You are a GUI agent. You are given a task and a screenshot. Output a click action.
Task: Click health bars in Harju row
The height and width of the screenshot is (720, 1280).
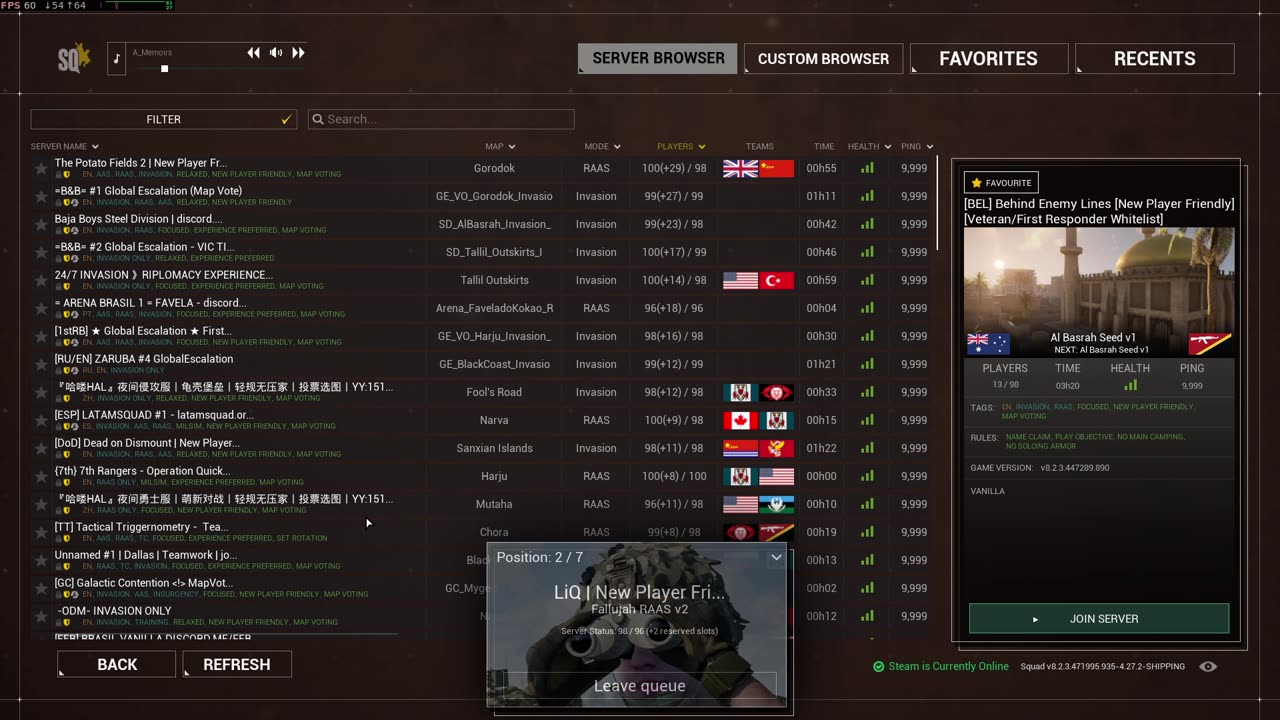point(867,476)
